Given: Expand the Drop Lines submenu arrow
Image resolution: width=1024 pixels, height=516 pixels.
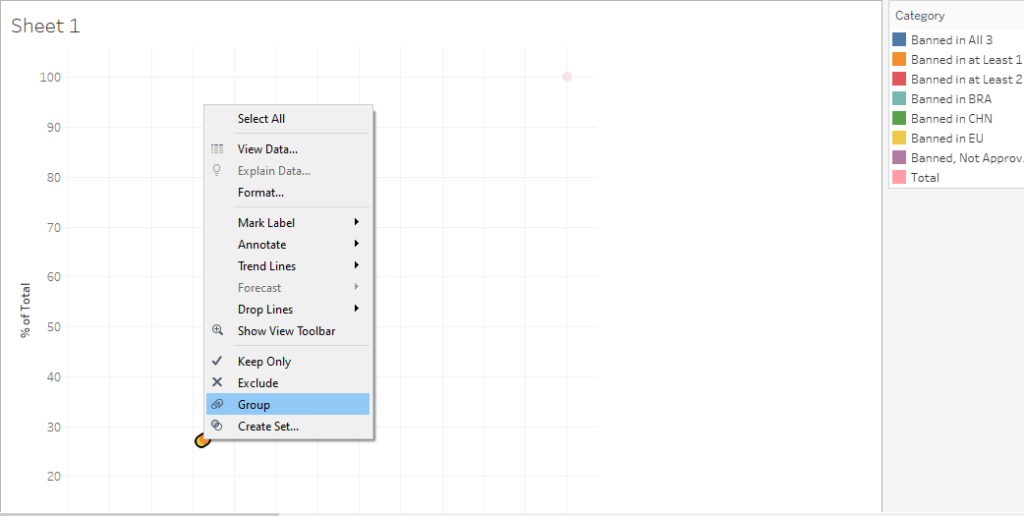Looking at the screenshot, I should tap(357, 308).
